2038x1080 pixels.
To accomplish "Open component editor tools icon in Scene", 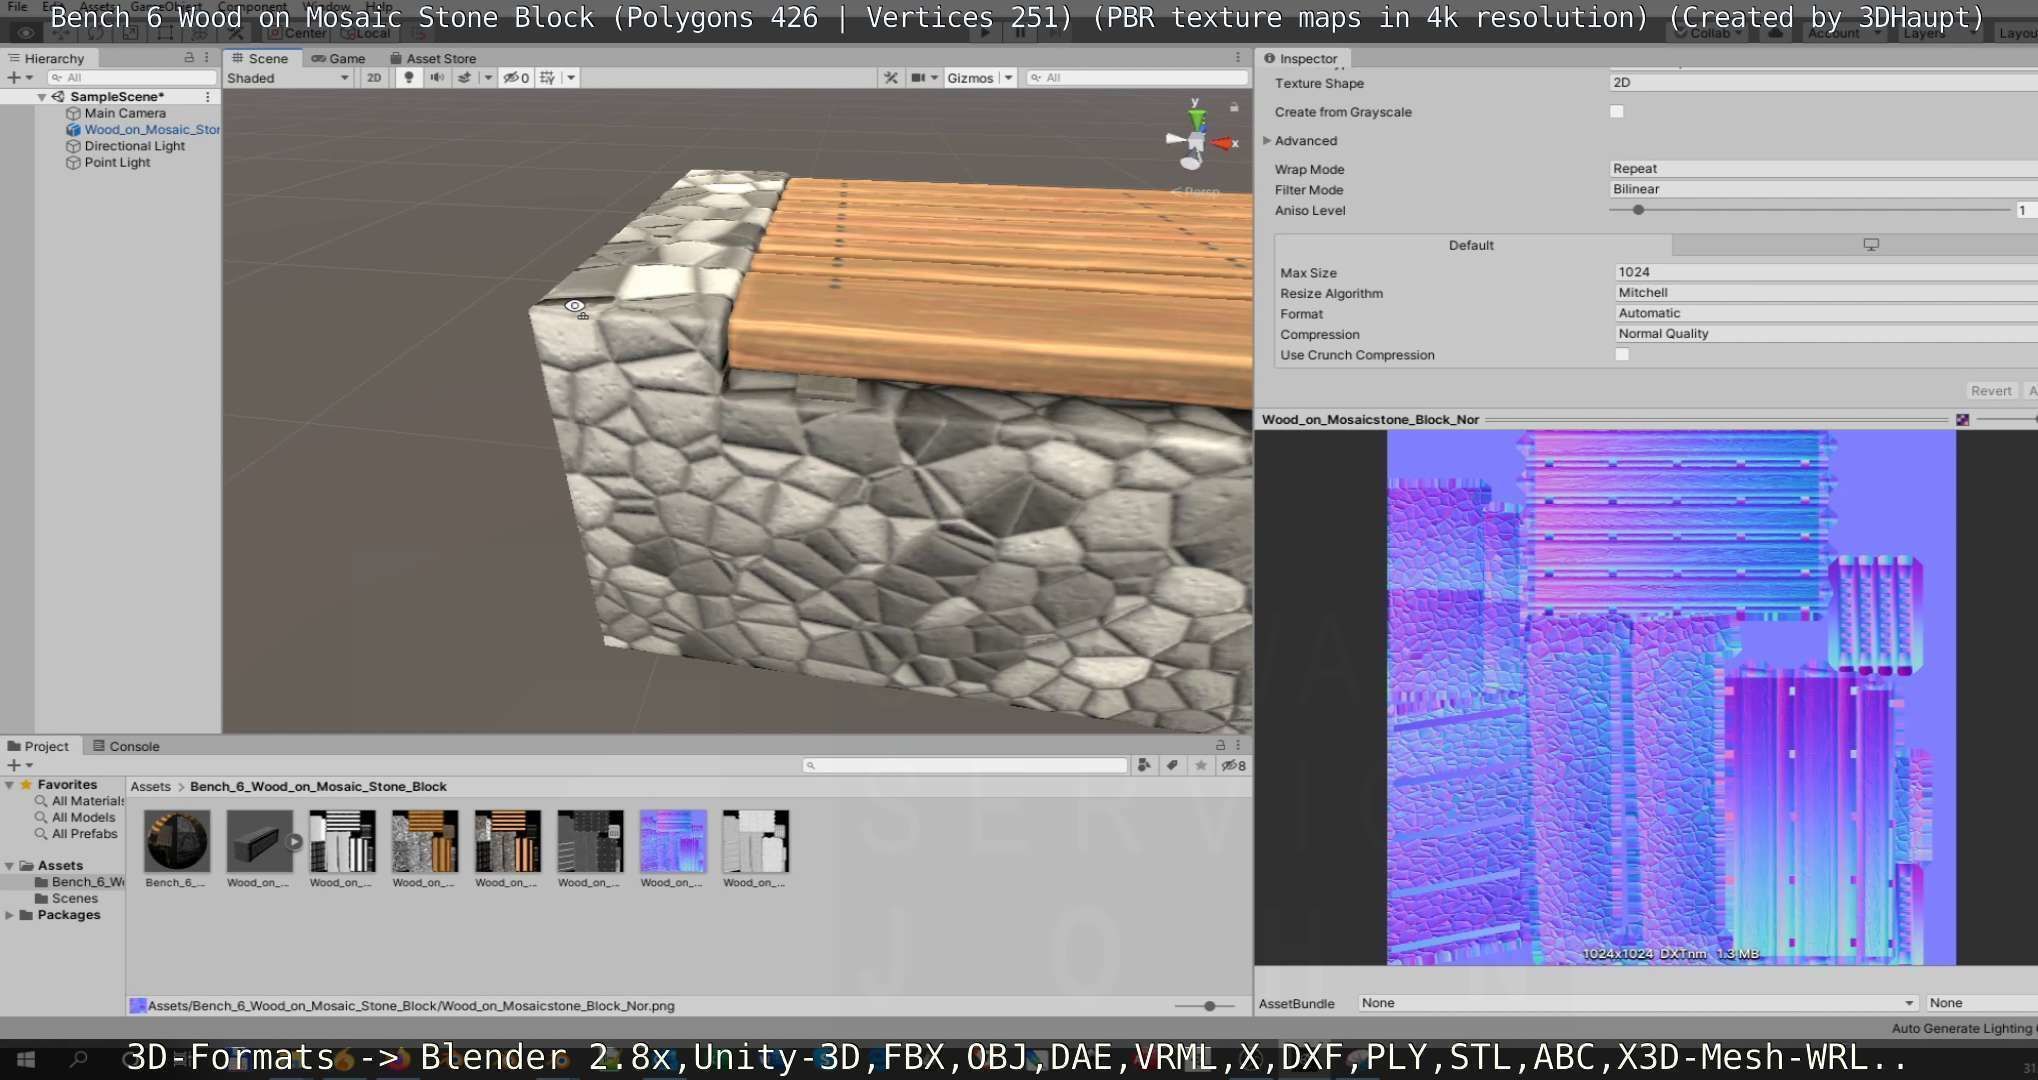I will [891, 78].
